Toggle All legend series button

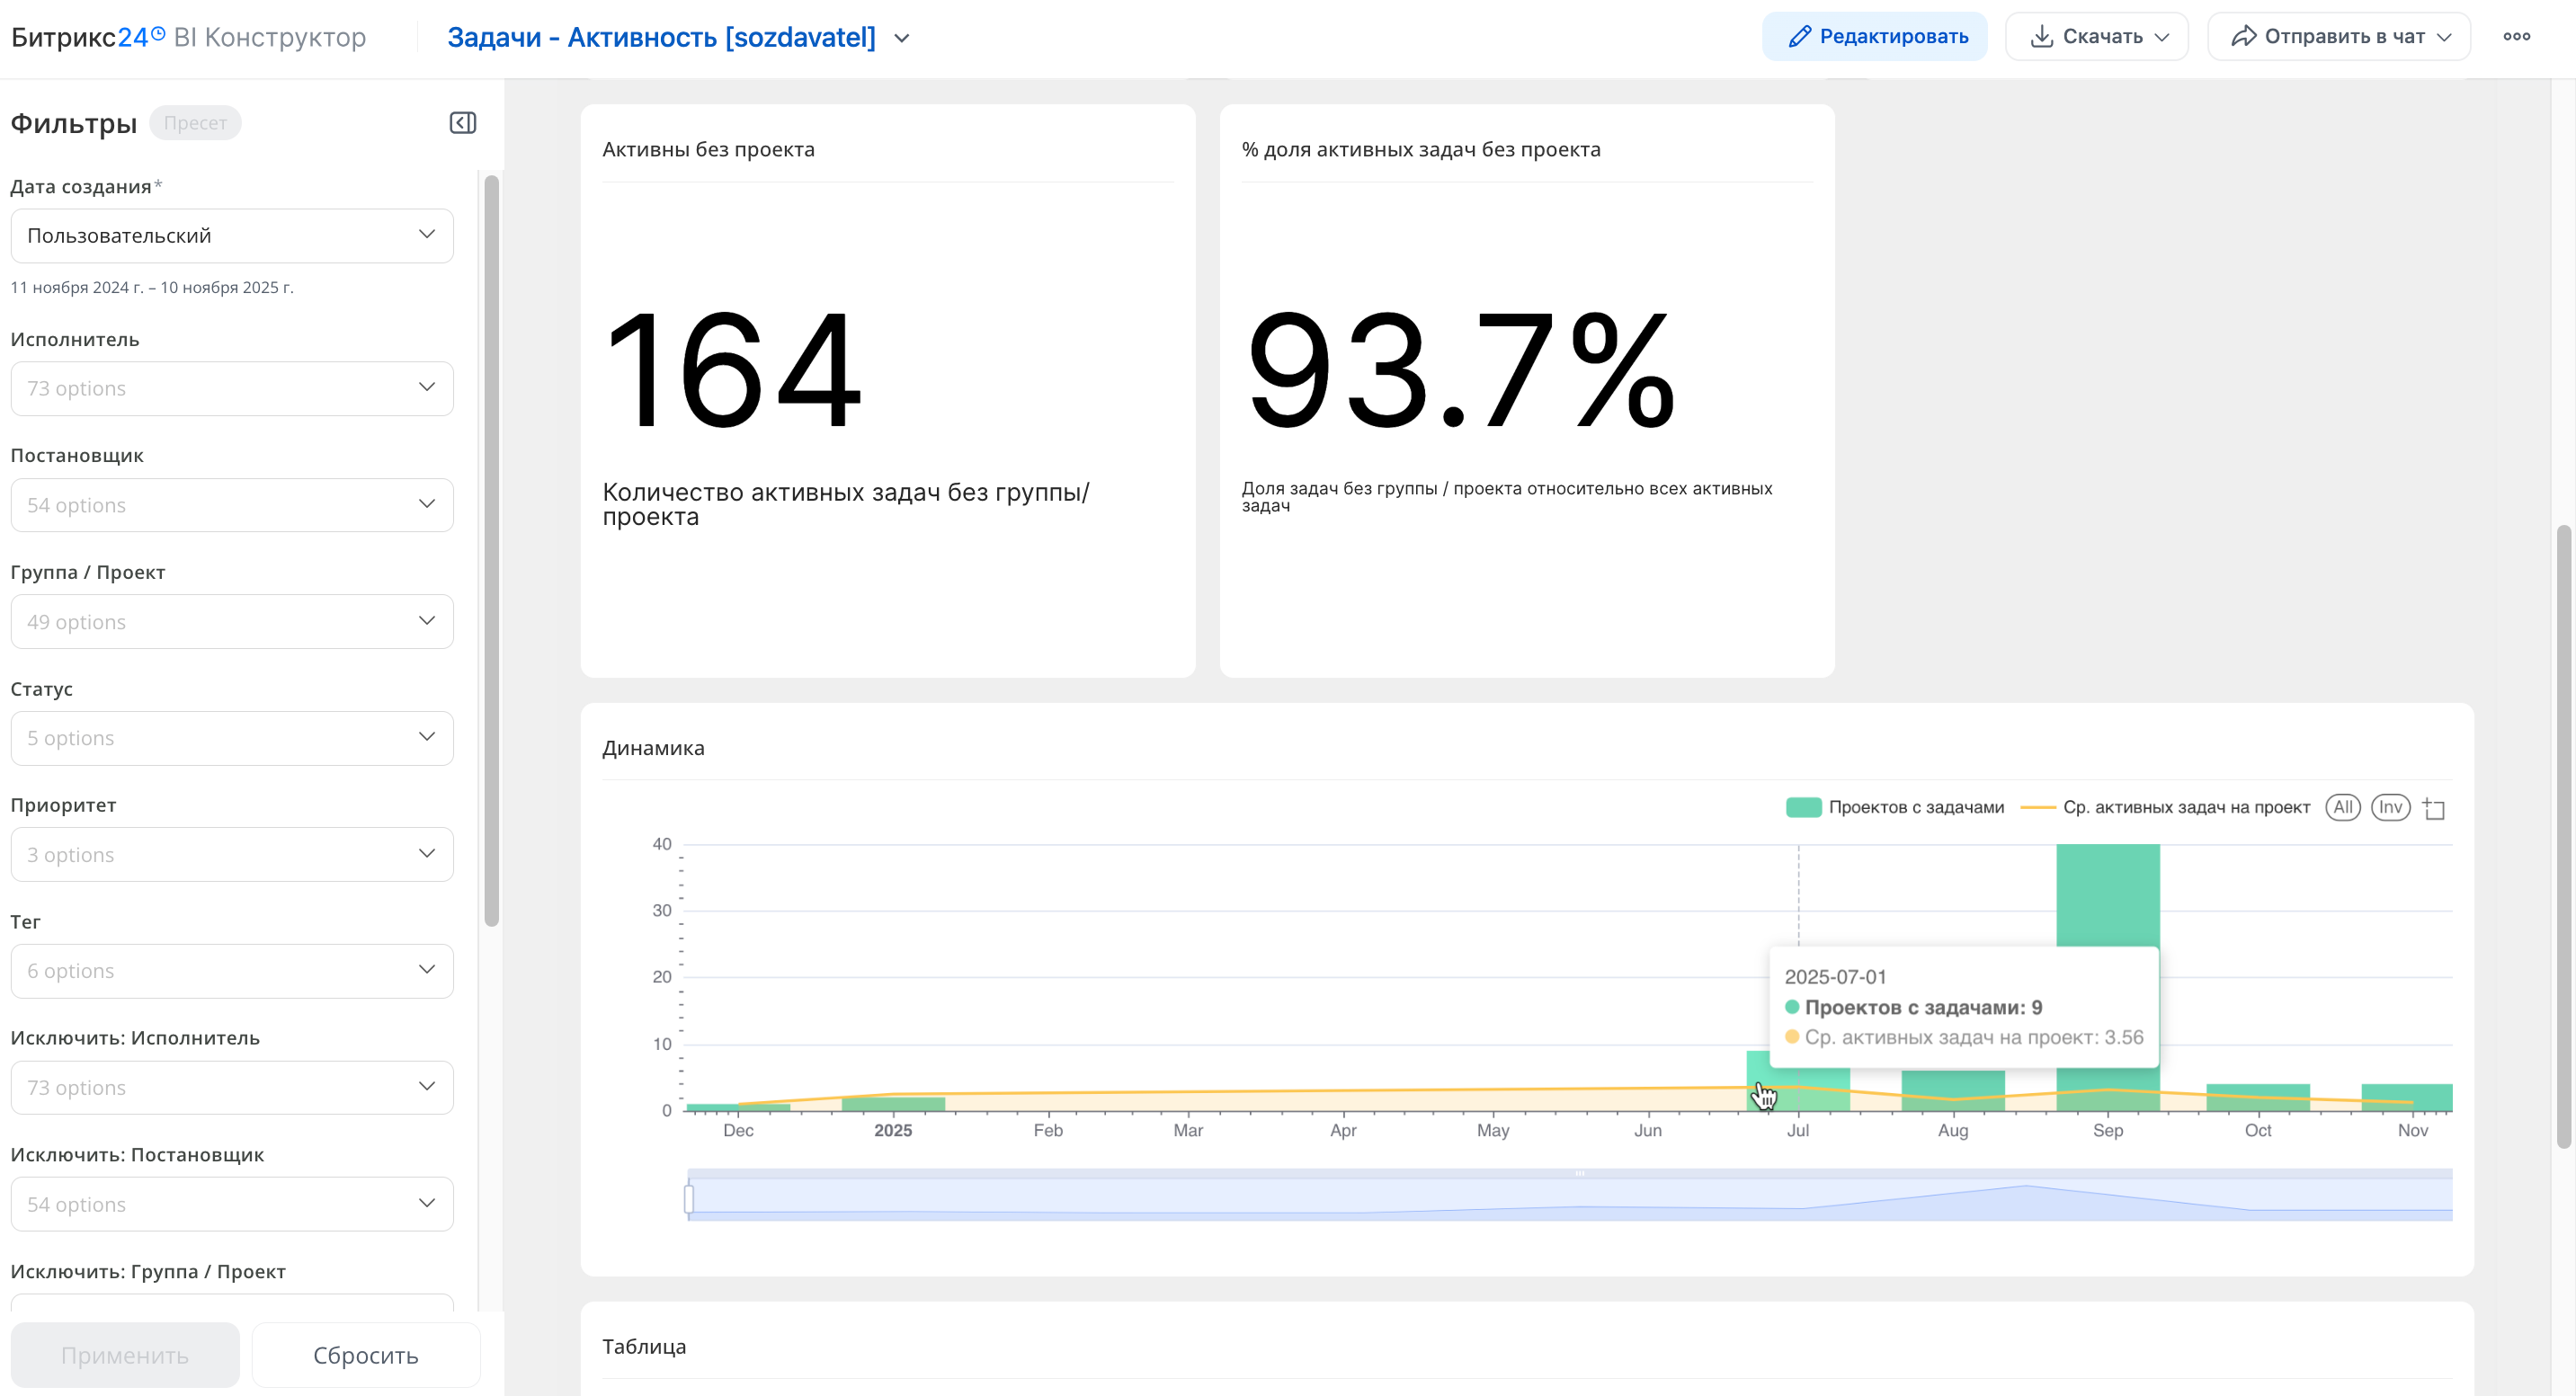coord(2342,807)
